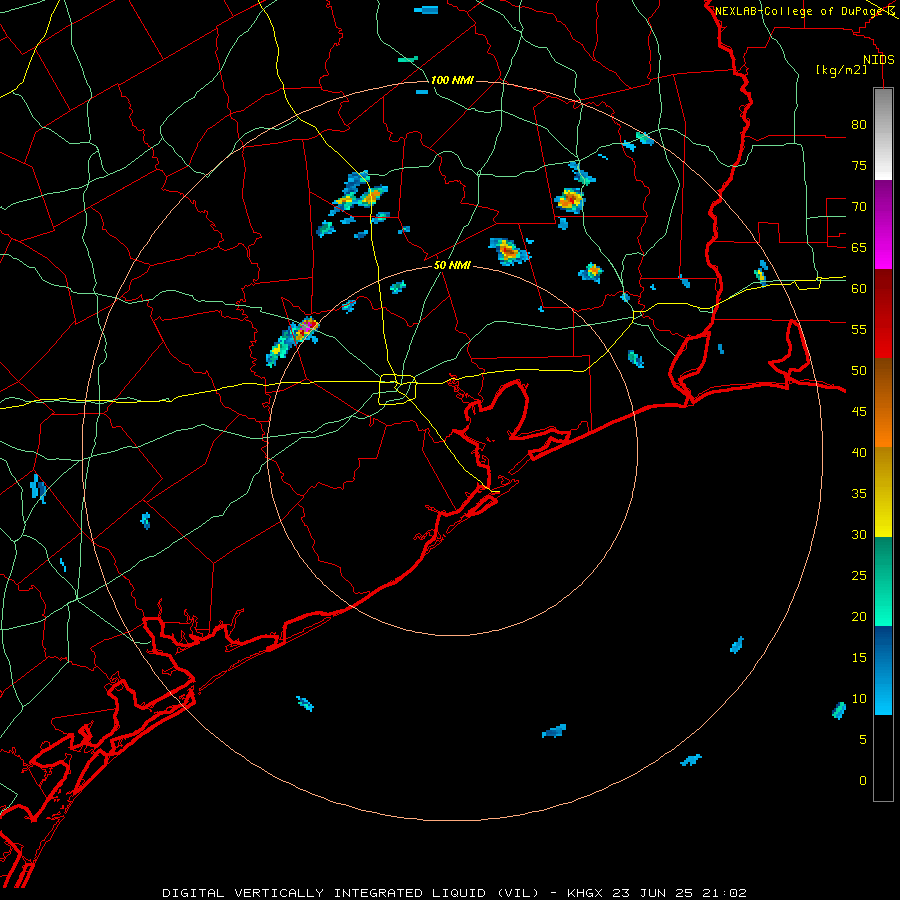Image resolution: width=900 pixels, height=900 pixels.
Task: Click the red segment of the color bar
Action: pos(883,313)
